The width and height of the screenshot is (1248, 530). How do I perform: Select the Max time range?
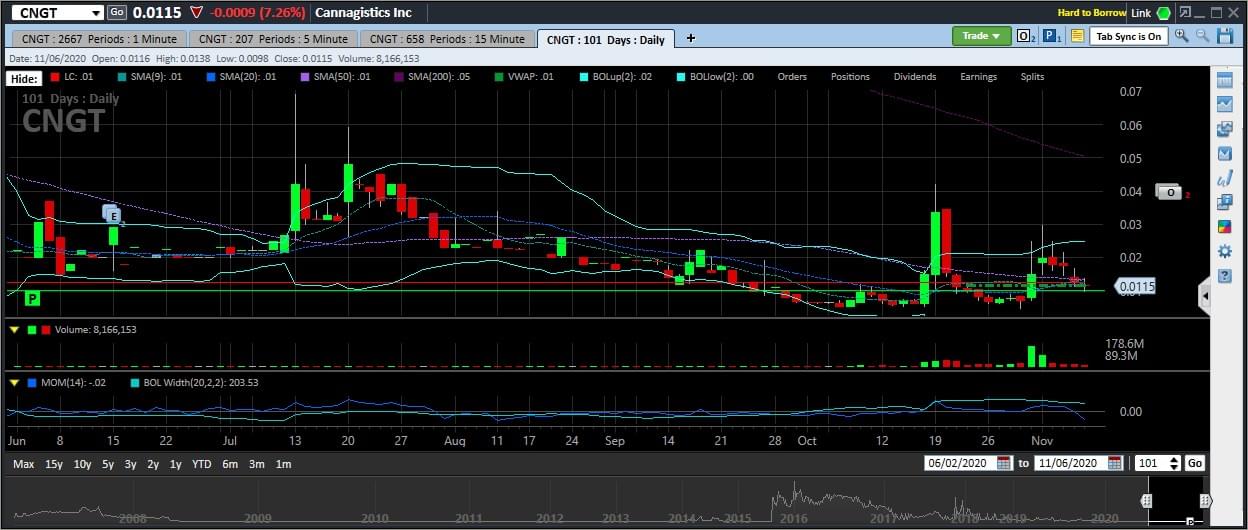tap(24, 464)
